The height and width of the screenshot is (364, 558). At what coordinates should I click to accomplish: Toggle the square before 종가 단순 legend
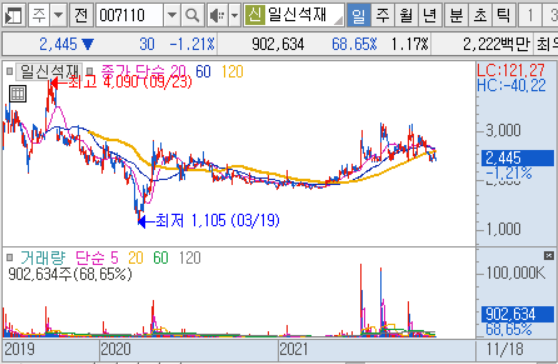coord(90,72)
